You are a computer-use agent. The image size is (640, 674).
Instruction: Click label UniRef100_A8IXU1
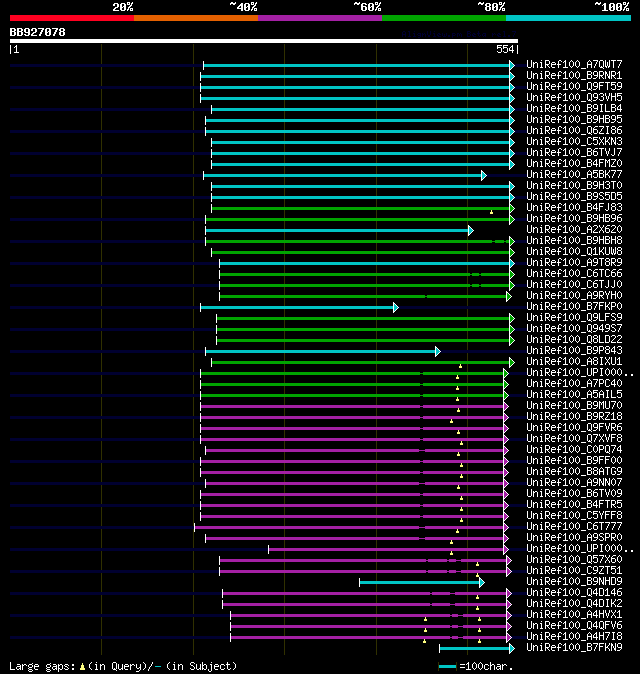click(574, 362)
